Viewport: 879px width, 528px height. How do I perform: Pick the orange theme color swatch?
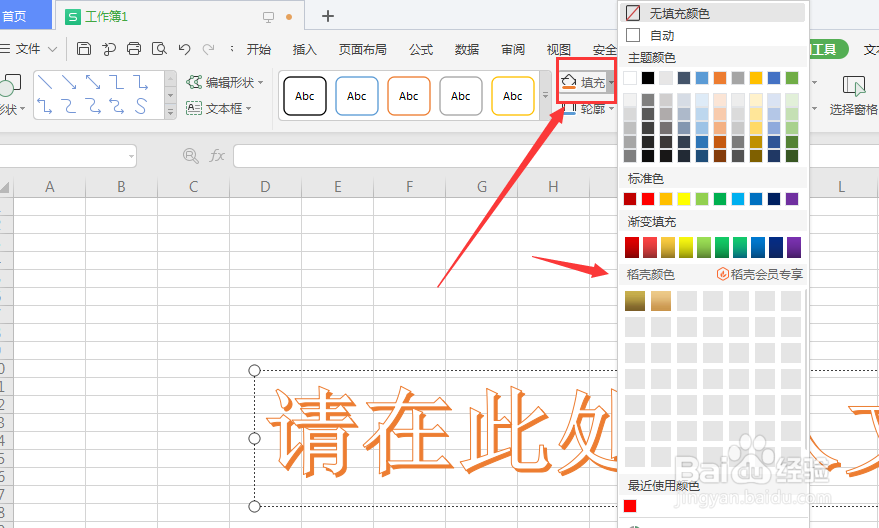720,78
